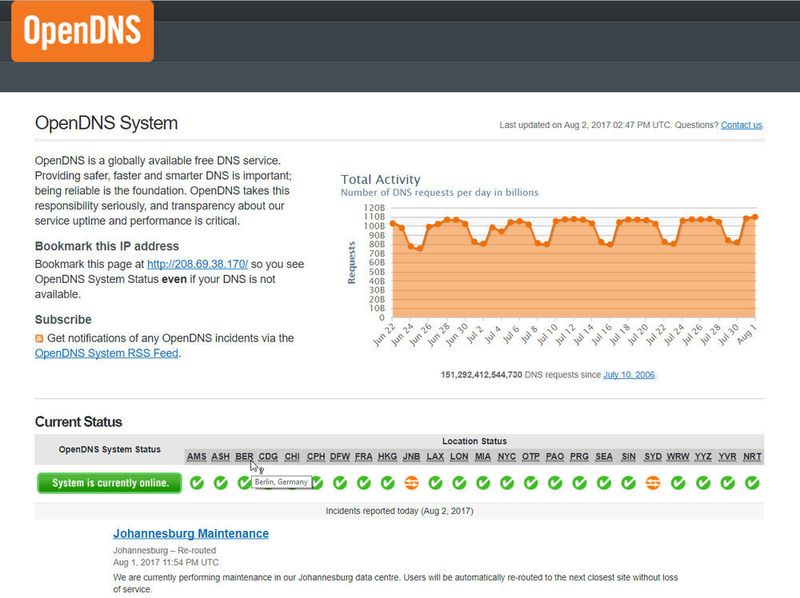Click the 'Berlin, Germany' tooltip
800x598 pixels.
point(281,482)
